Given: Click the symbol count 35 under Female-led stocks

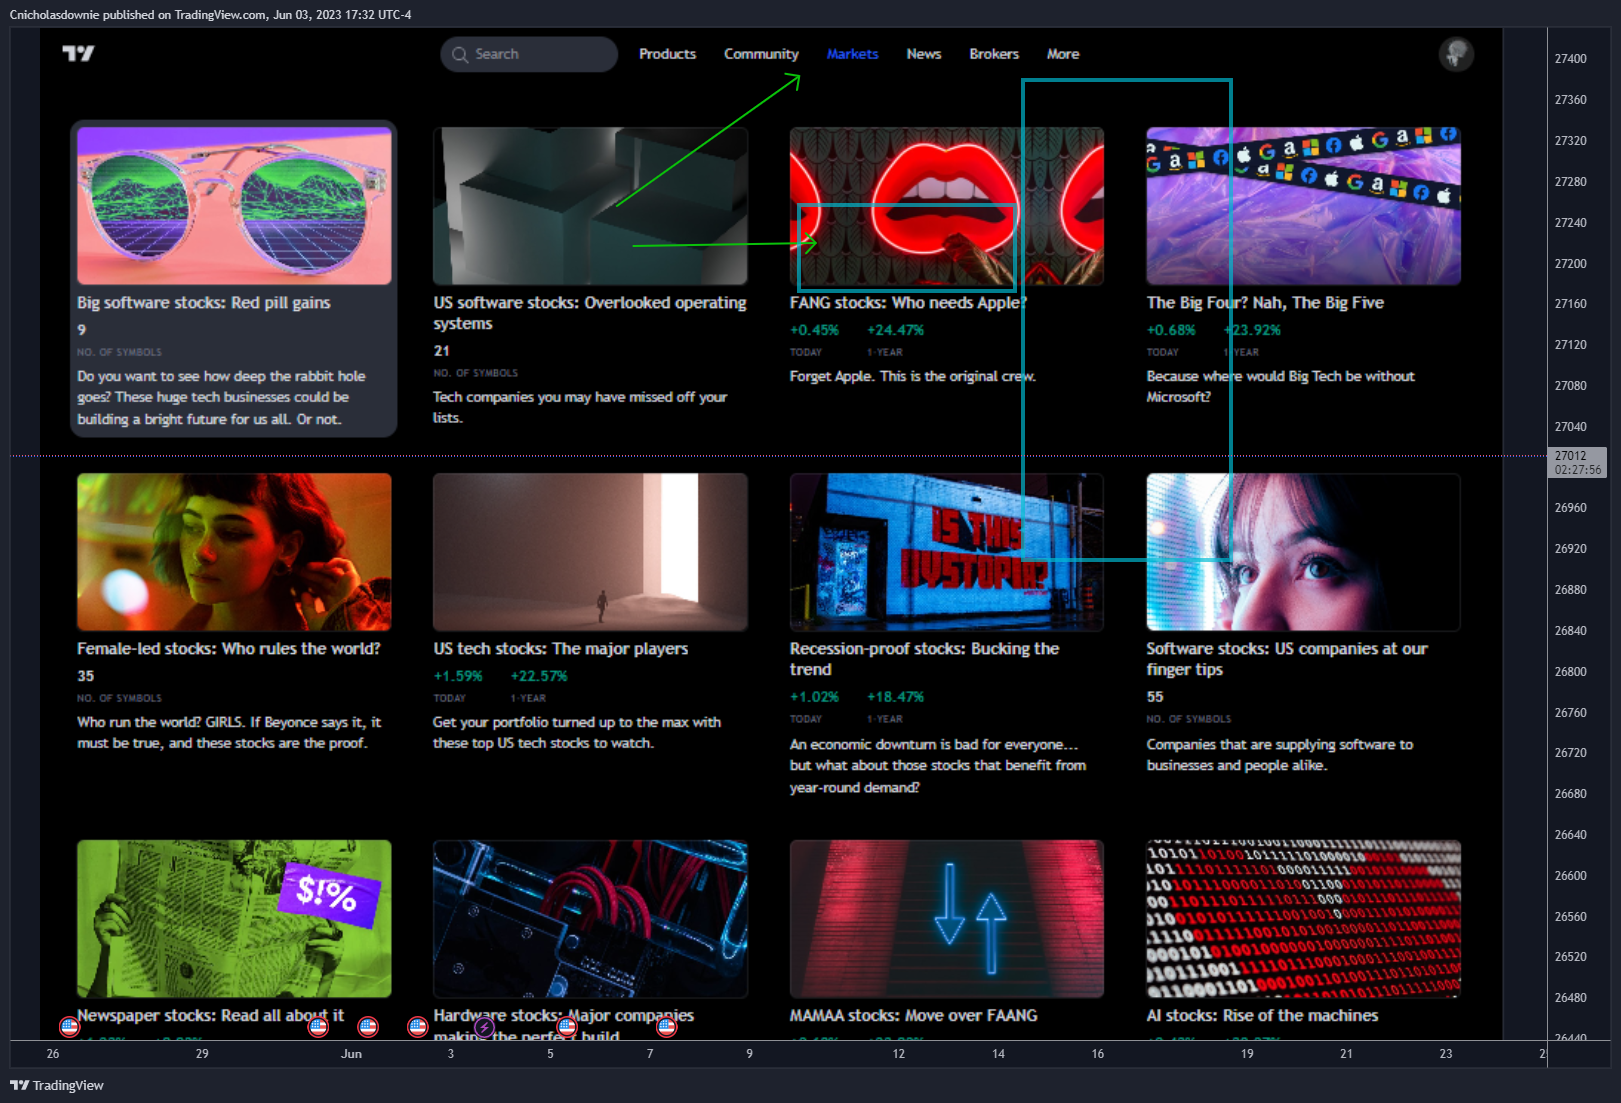Looking at the screenshot, I should (86, 676).
